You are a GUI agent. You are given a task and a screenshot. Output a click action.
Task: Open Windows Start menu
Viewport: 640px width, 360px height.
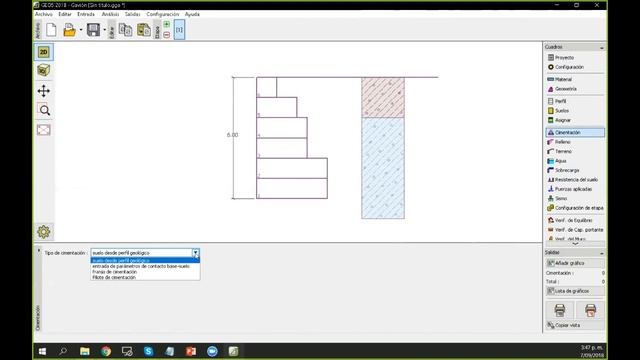tap(42, 351)
